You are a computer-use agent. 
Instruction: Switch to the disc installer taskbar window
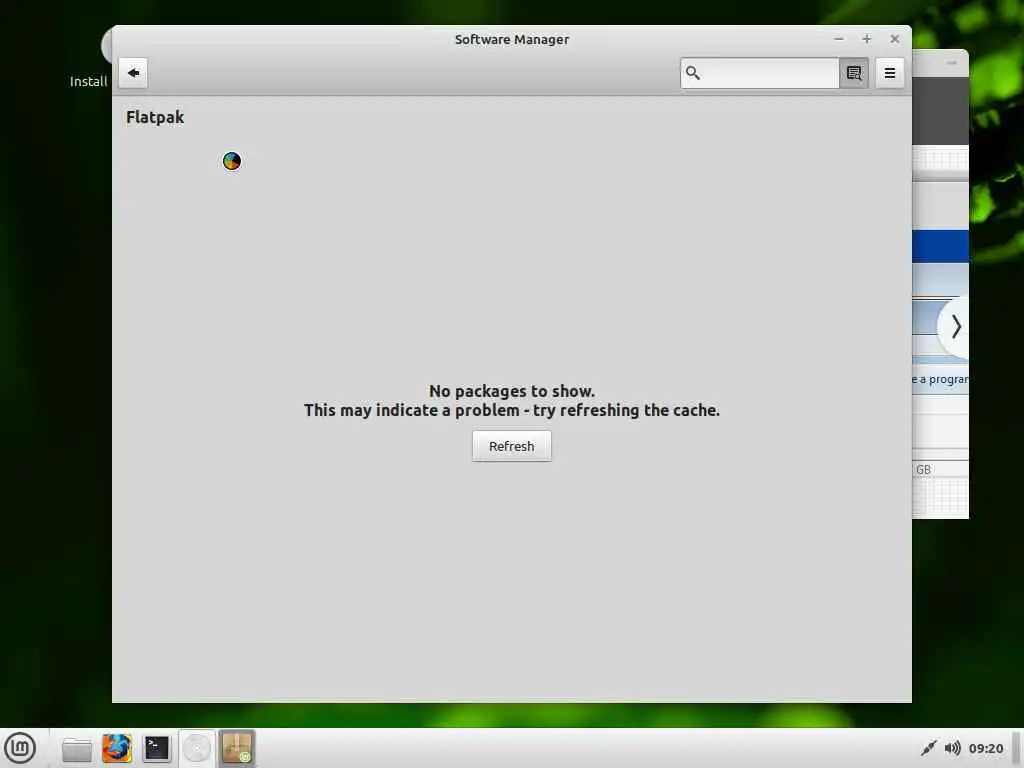pos(197,748)
